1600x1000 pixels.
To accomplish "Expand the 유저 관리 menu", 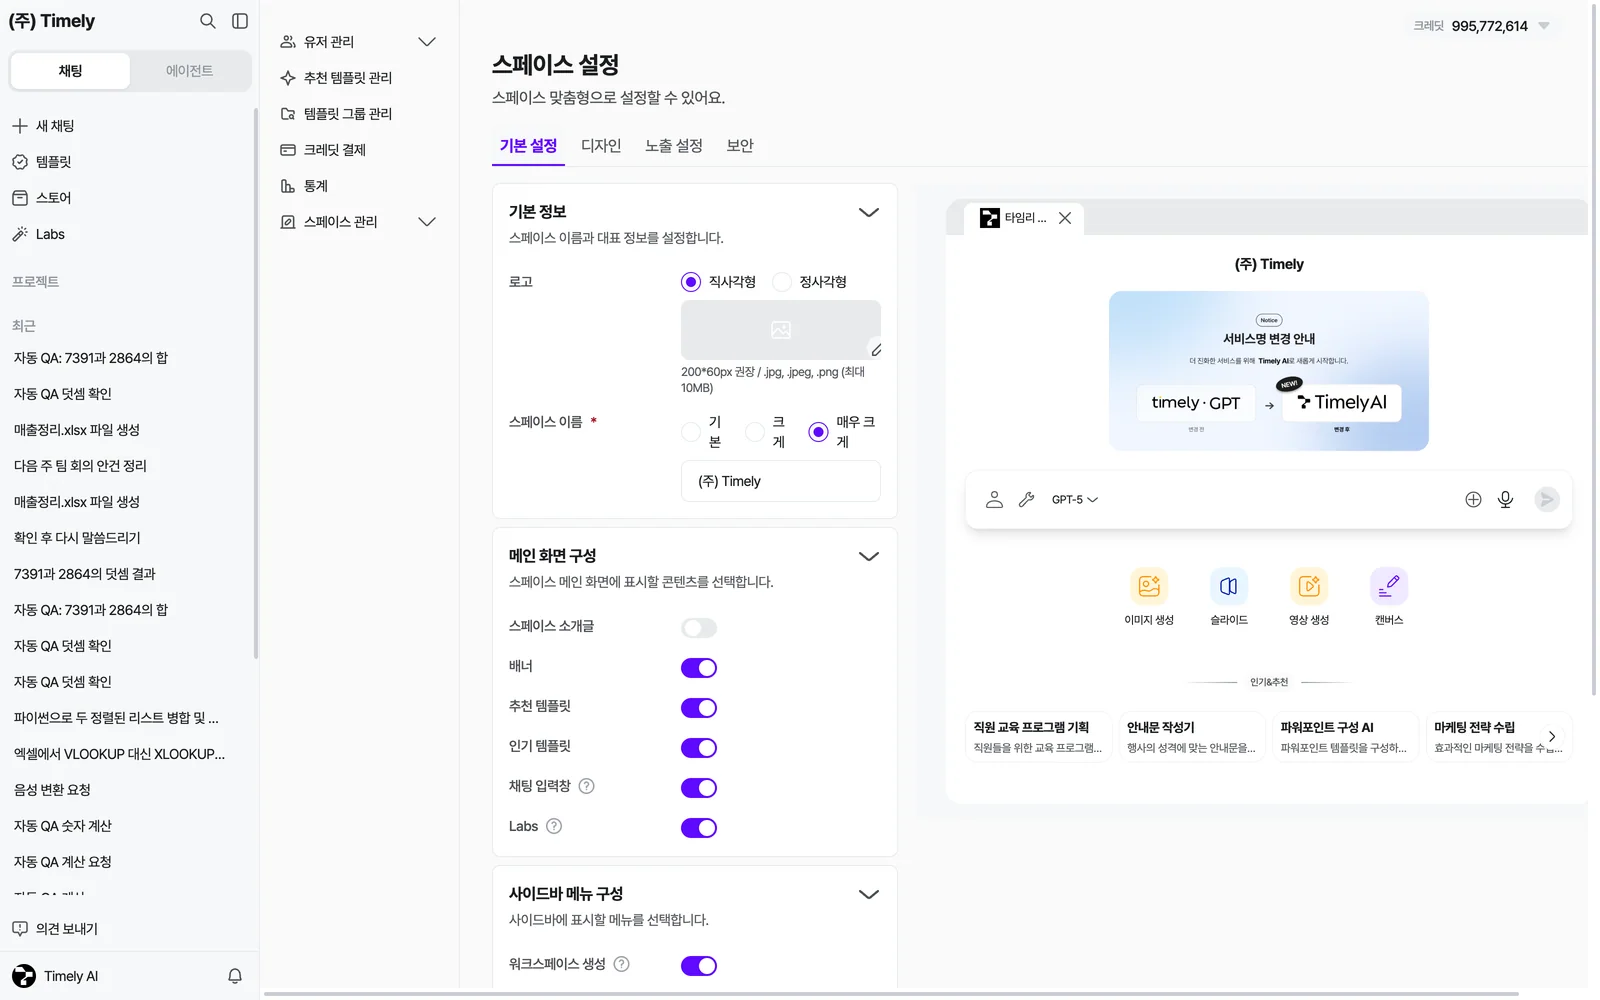I will pos(427,42).
